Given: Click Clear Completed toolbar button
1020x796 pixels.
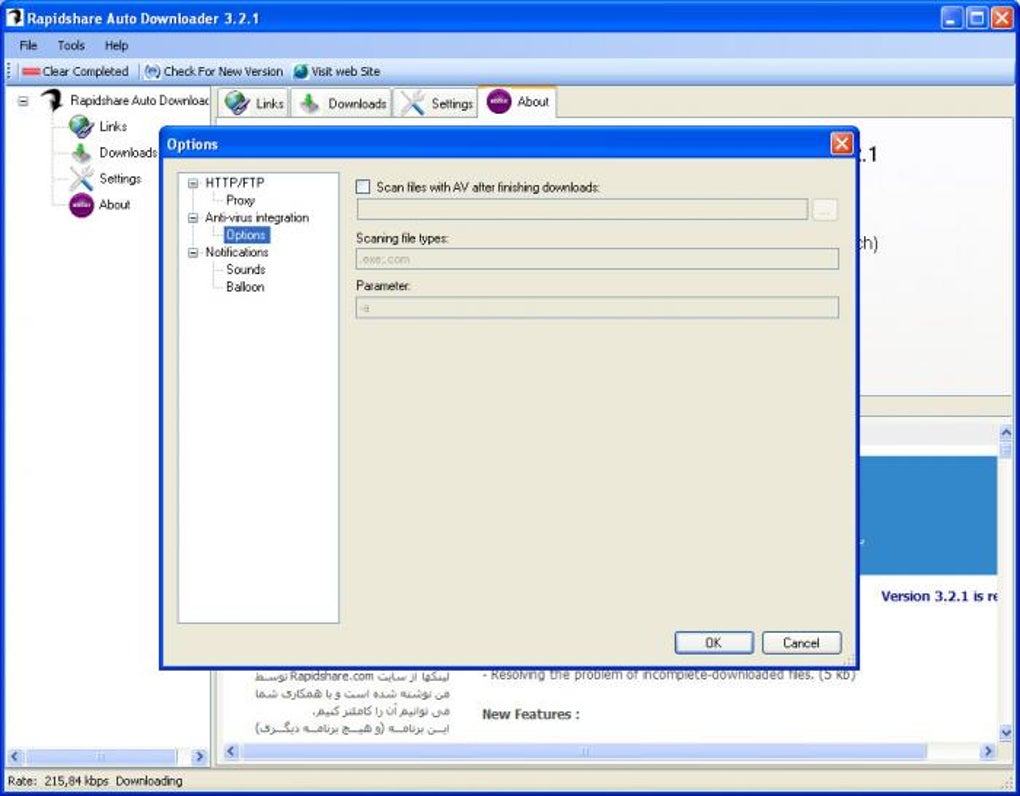Looking at the screenshot, I should point(75,72).
